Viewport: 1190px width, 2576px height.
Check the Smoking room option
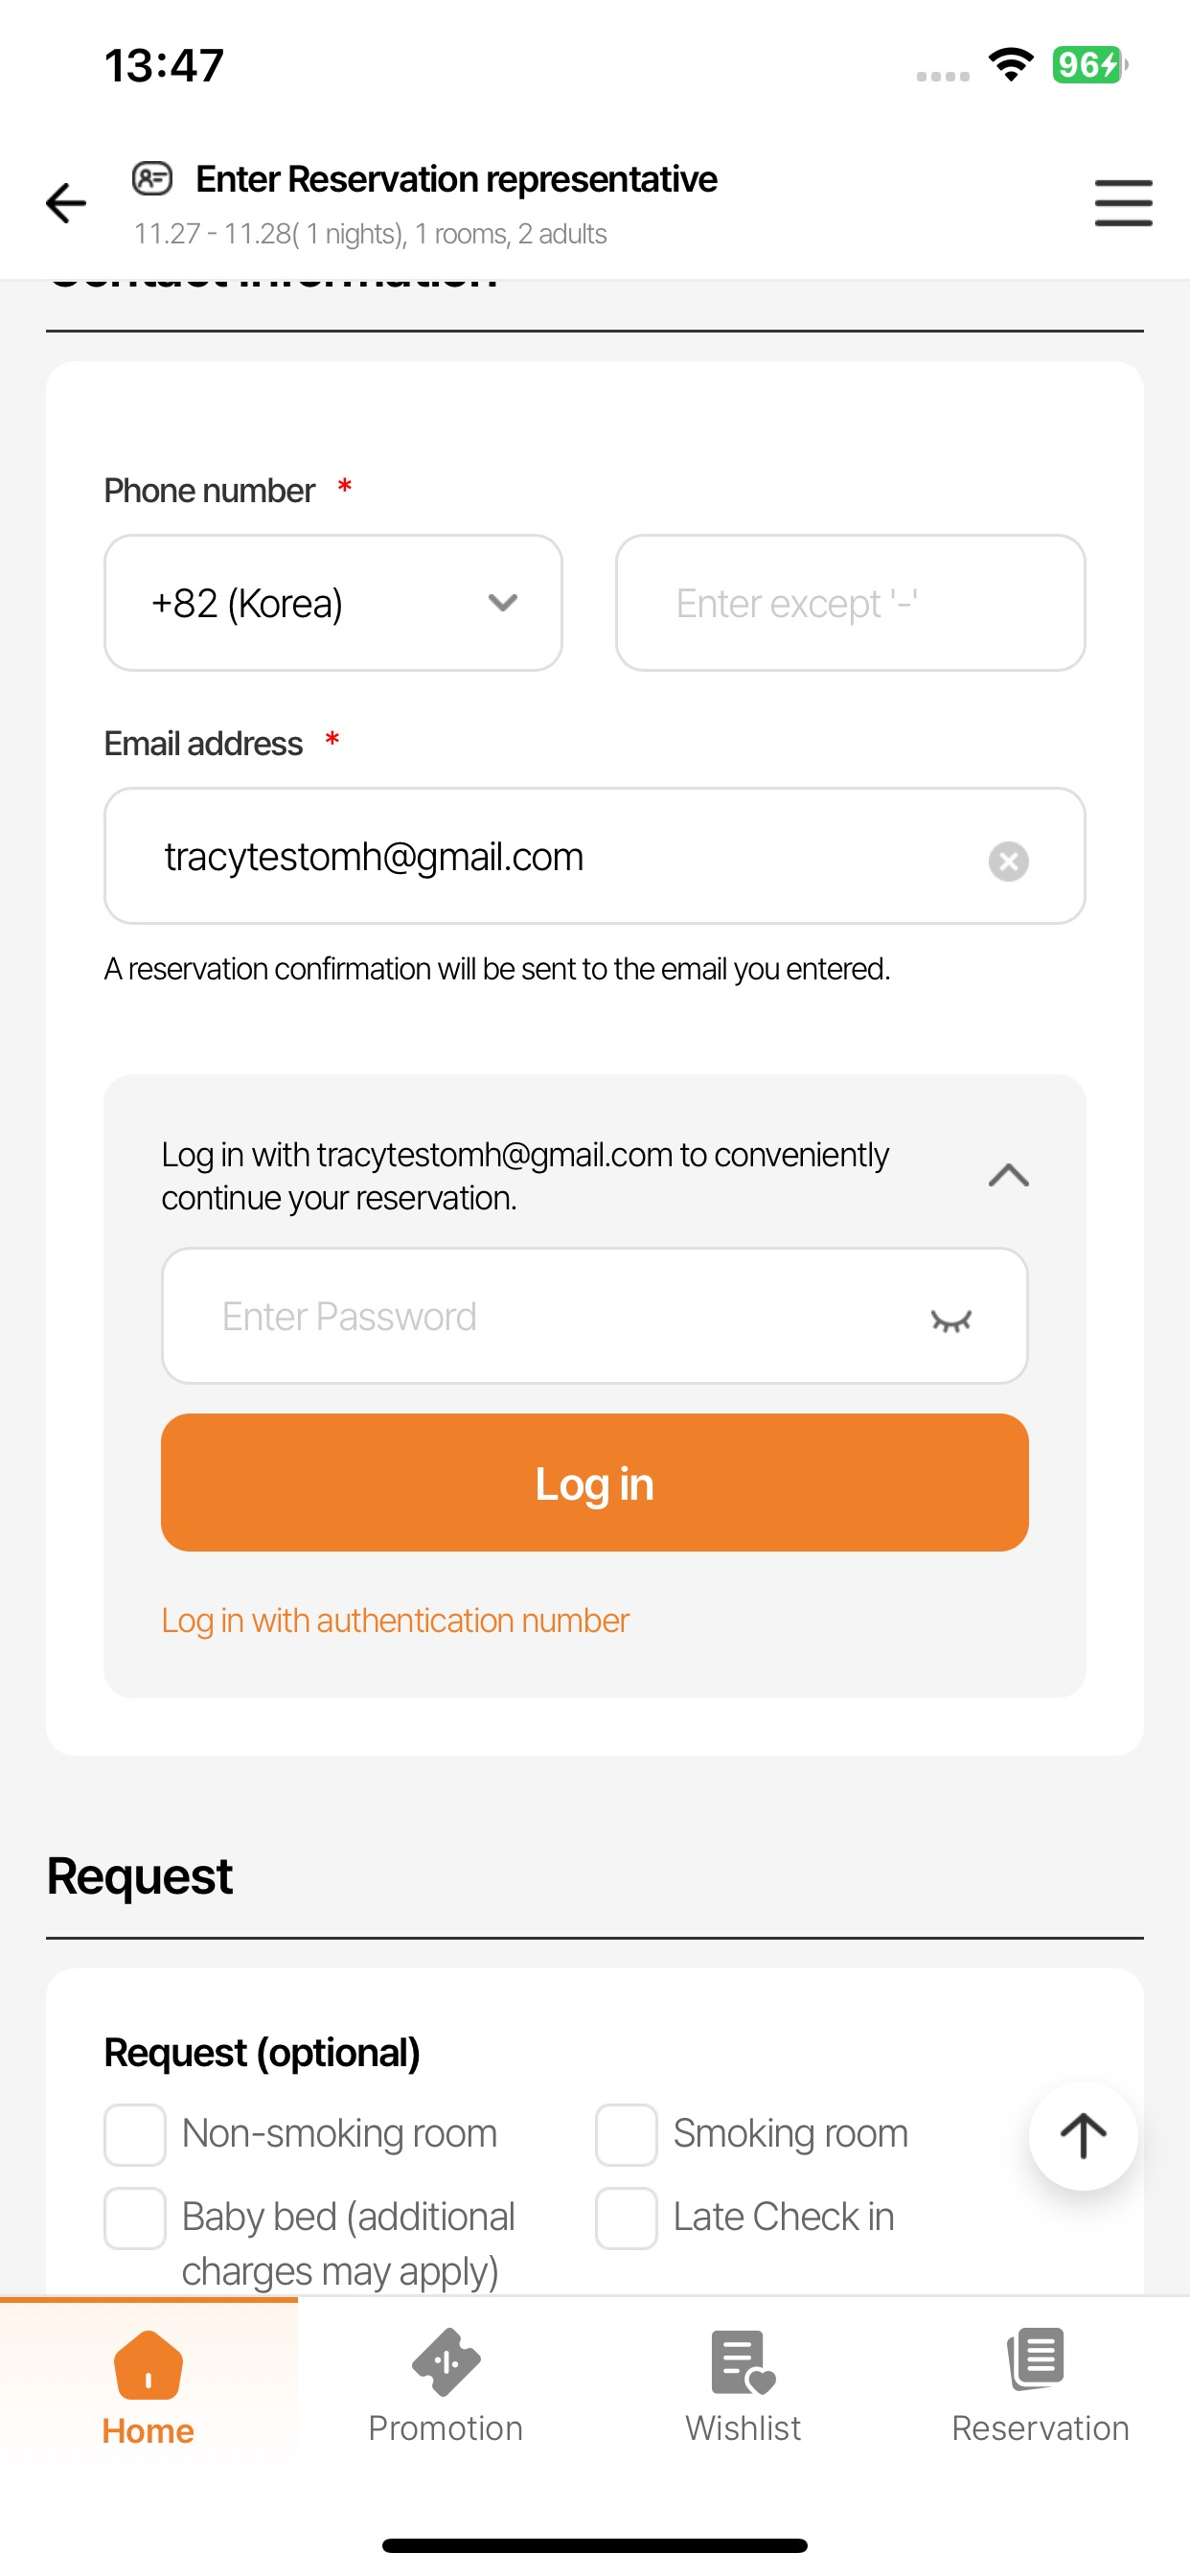[x=626, y=2134]
